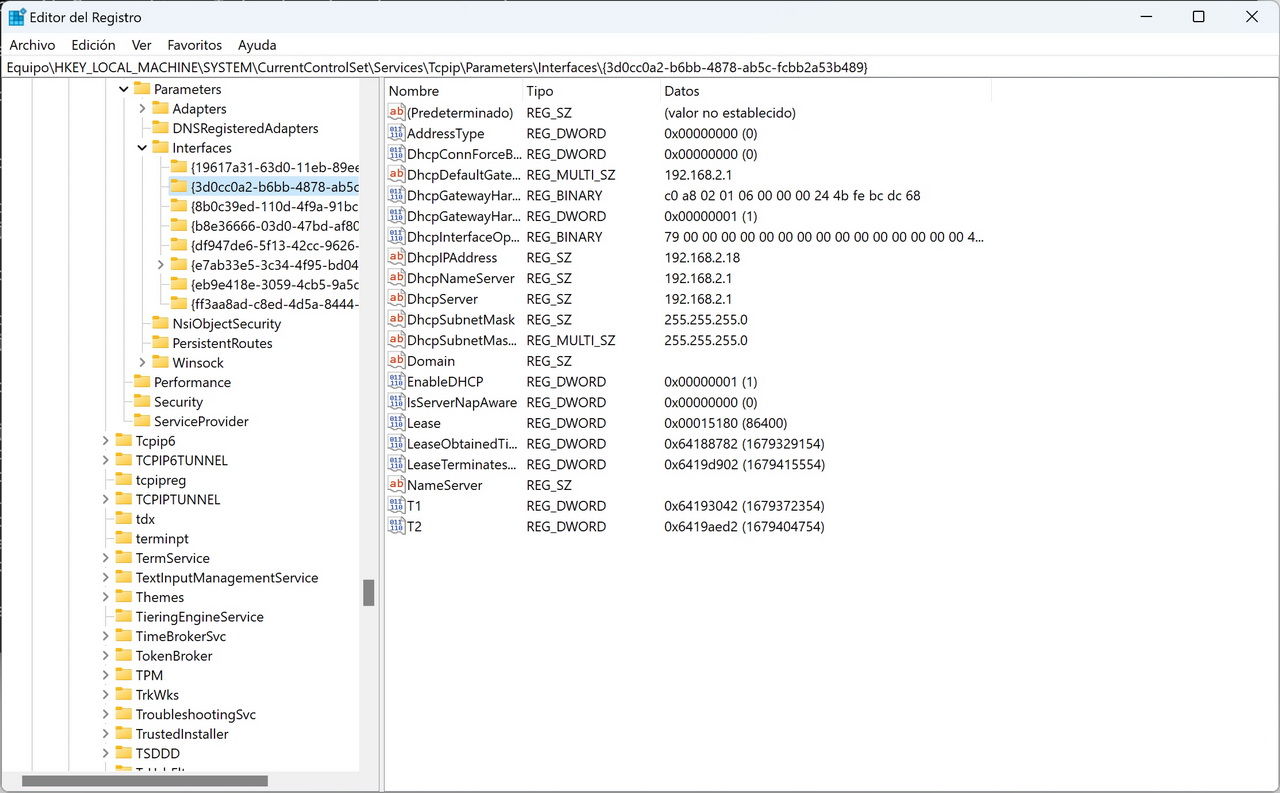Open the Ver menu
The image size is (1280, 793).
[141, 45]
